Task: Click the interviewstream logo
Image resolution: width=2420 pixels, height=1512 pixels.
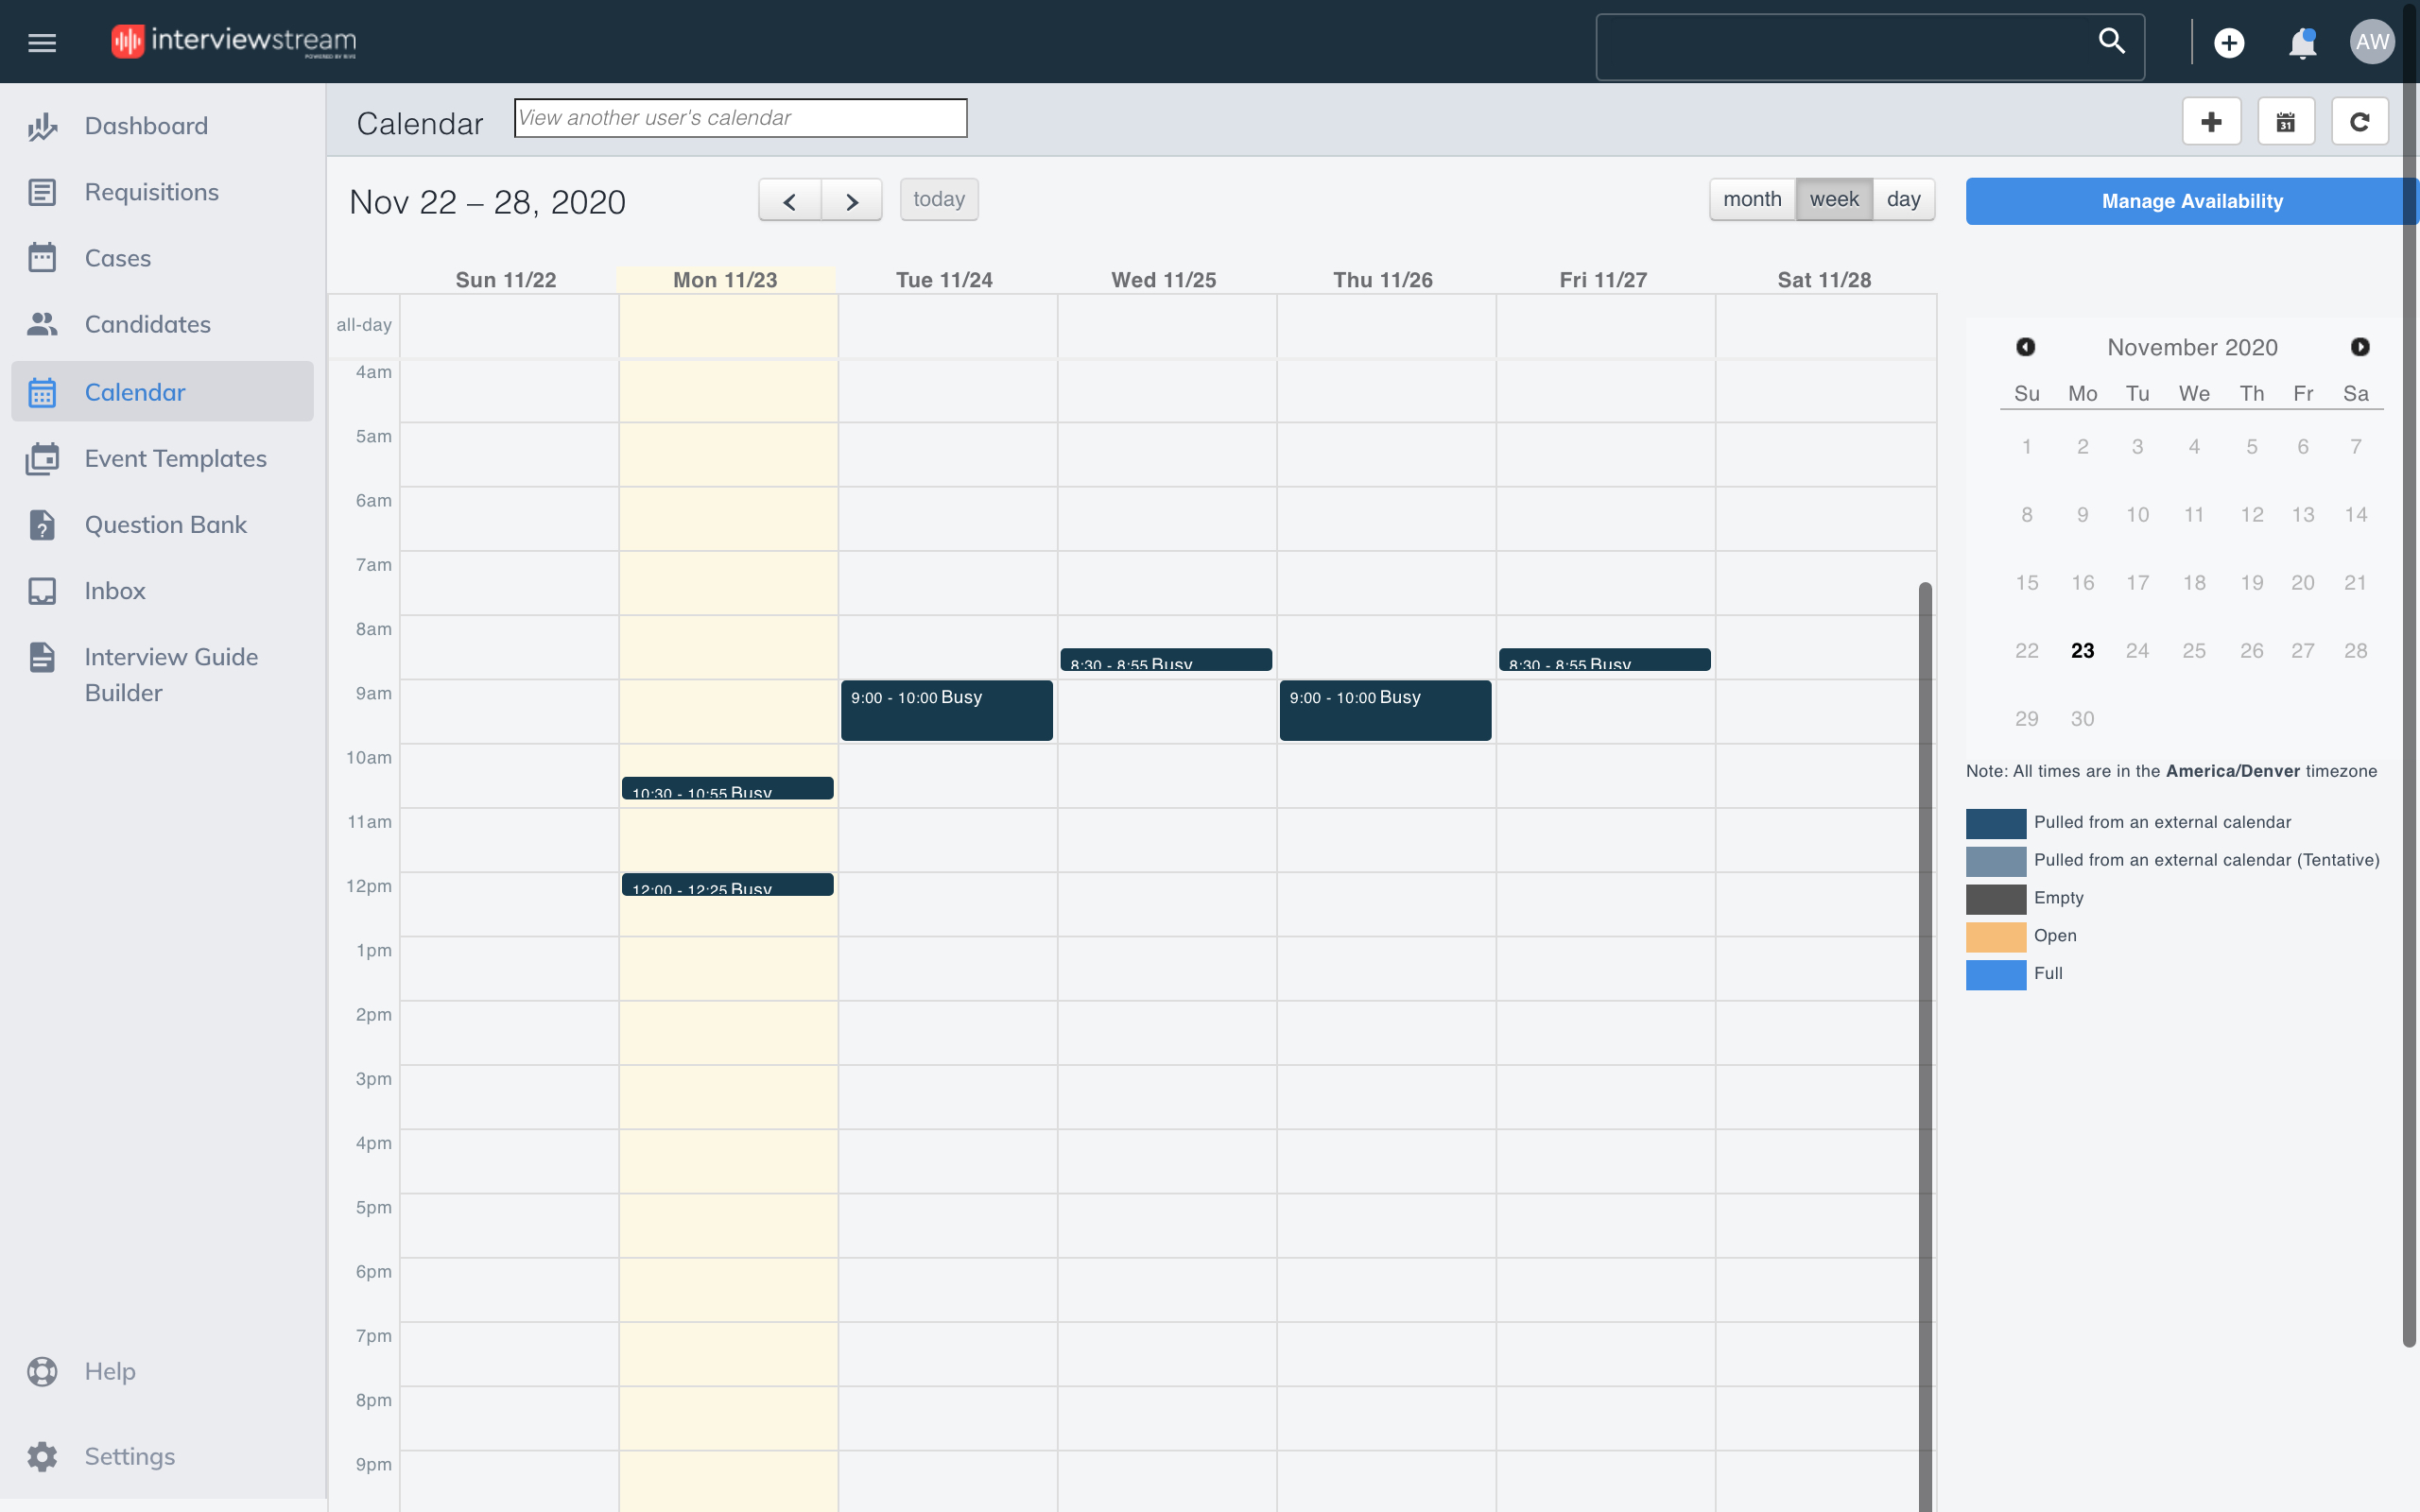Action: pos(233,41)
